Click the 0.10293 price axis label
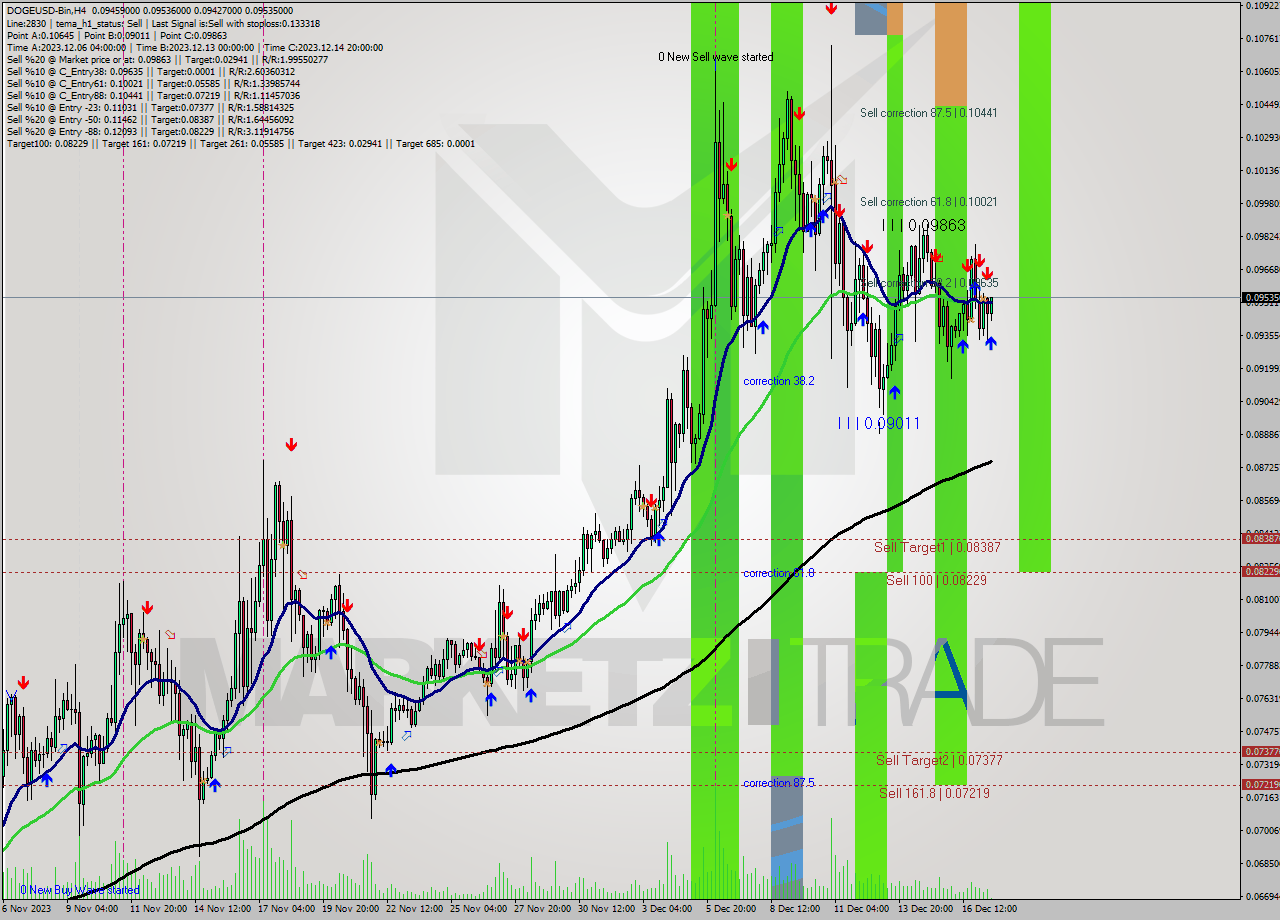 pos(1262,137)
